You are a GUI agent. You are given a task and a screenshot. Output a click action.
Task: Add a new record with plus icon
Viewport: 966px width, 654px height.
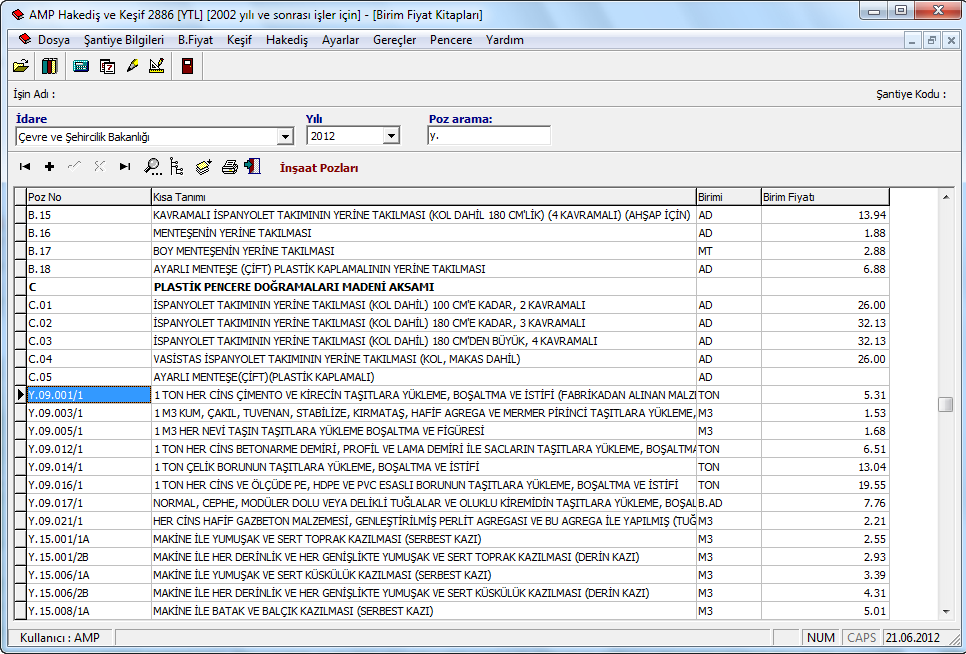pos(49,167)
